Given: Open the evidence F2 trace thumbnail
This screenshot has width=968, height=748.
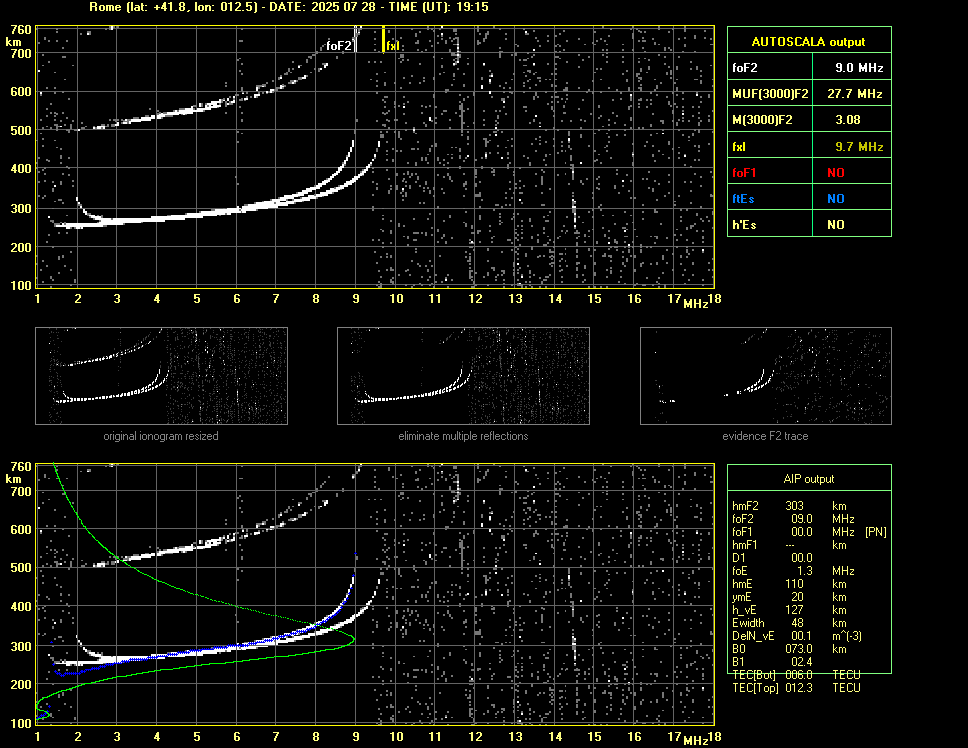Looking at the screenshot, I should (766, 376).
